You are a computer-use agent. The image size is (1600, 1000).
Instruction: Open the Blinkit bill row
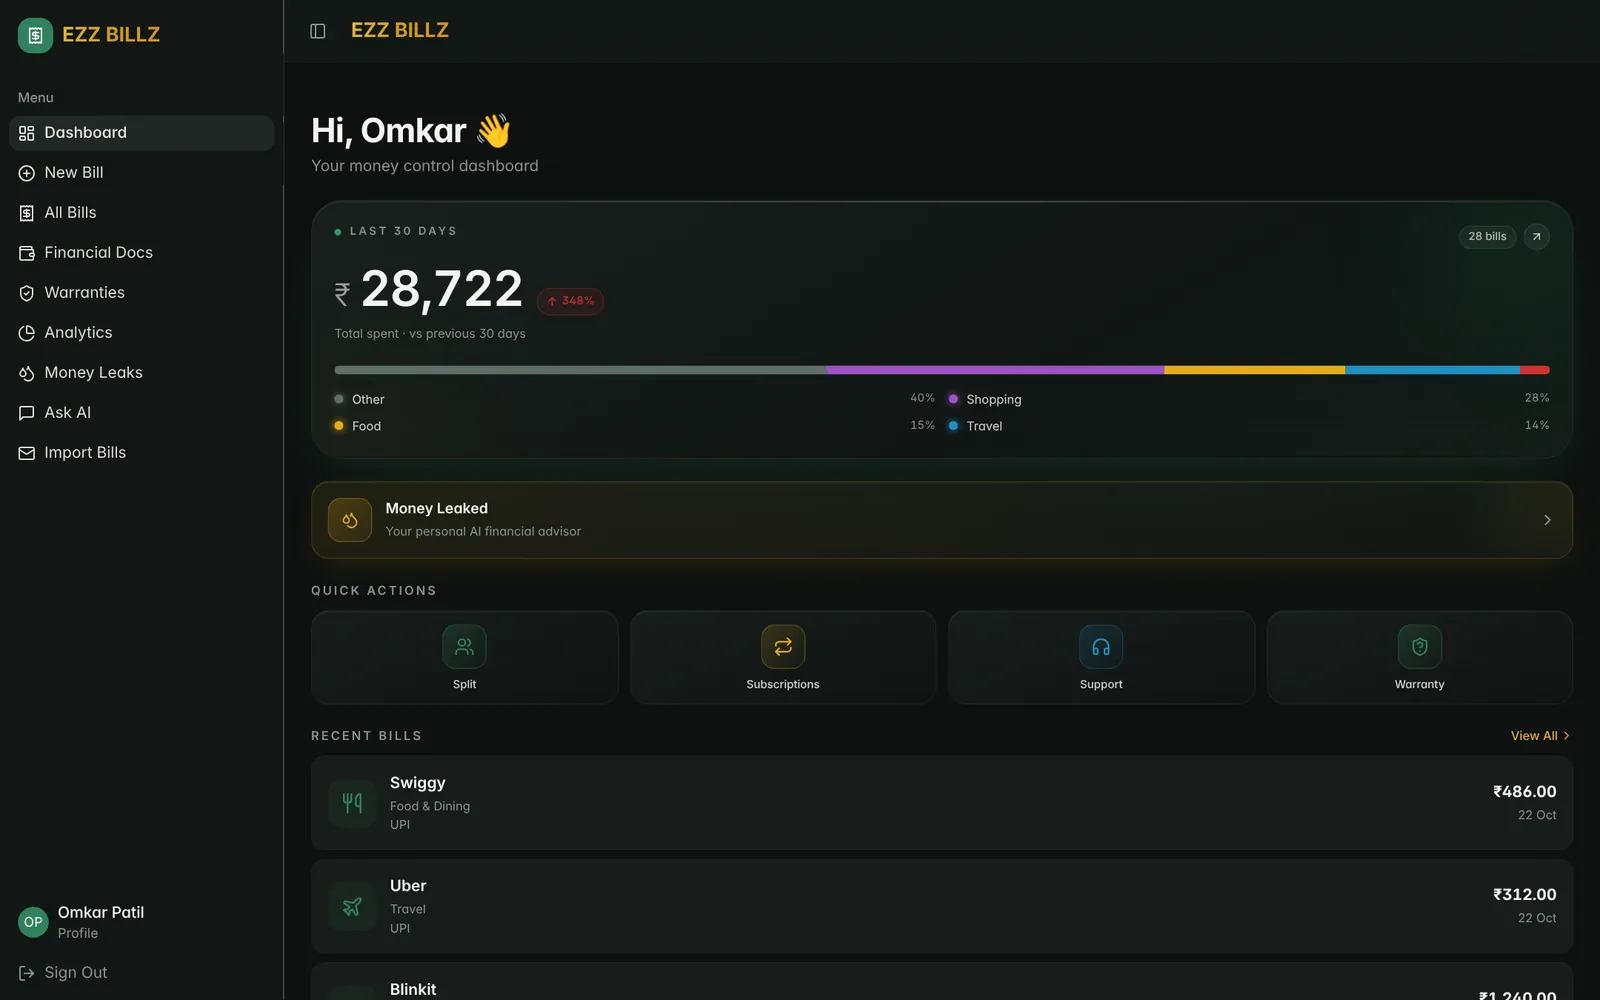click(942, 982)
